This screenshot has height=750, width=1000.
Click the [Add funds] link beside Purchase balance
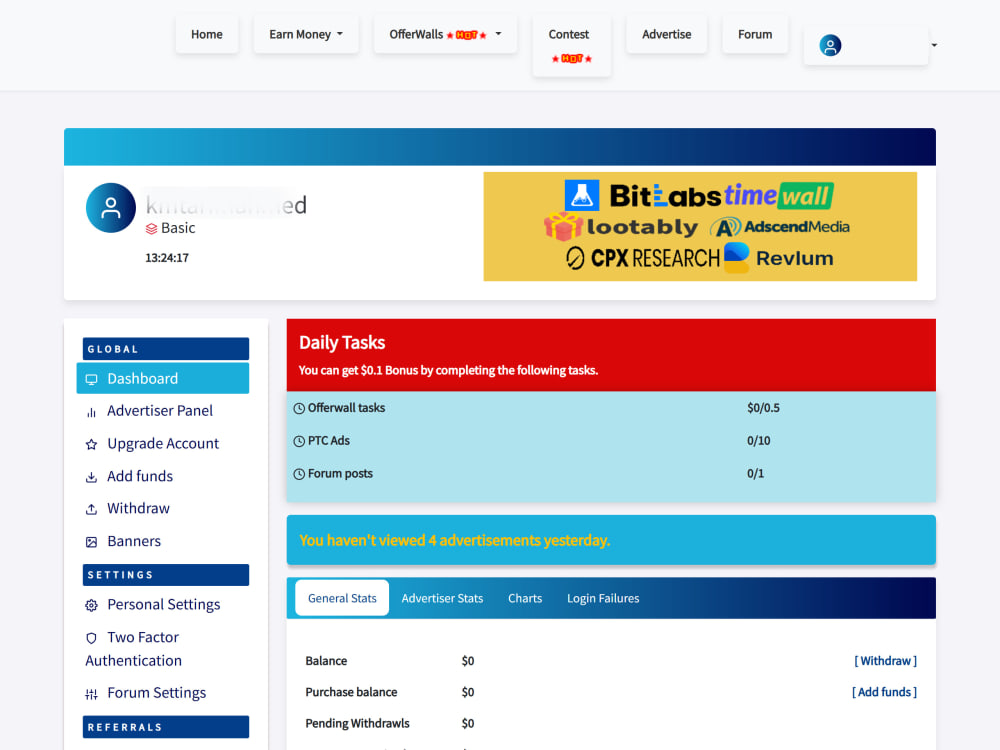tap(884, 692)
